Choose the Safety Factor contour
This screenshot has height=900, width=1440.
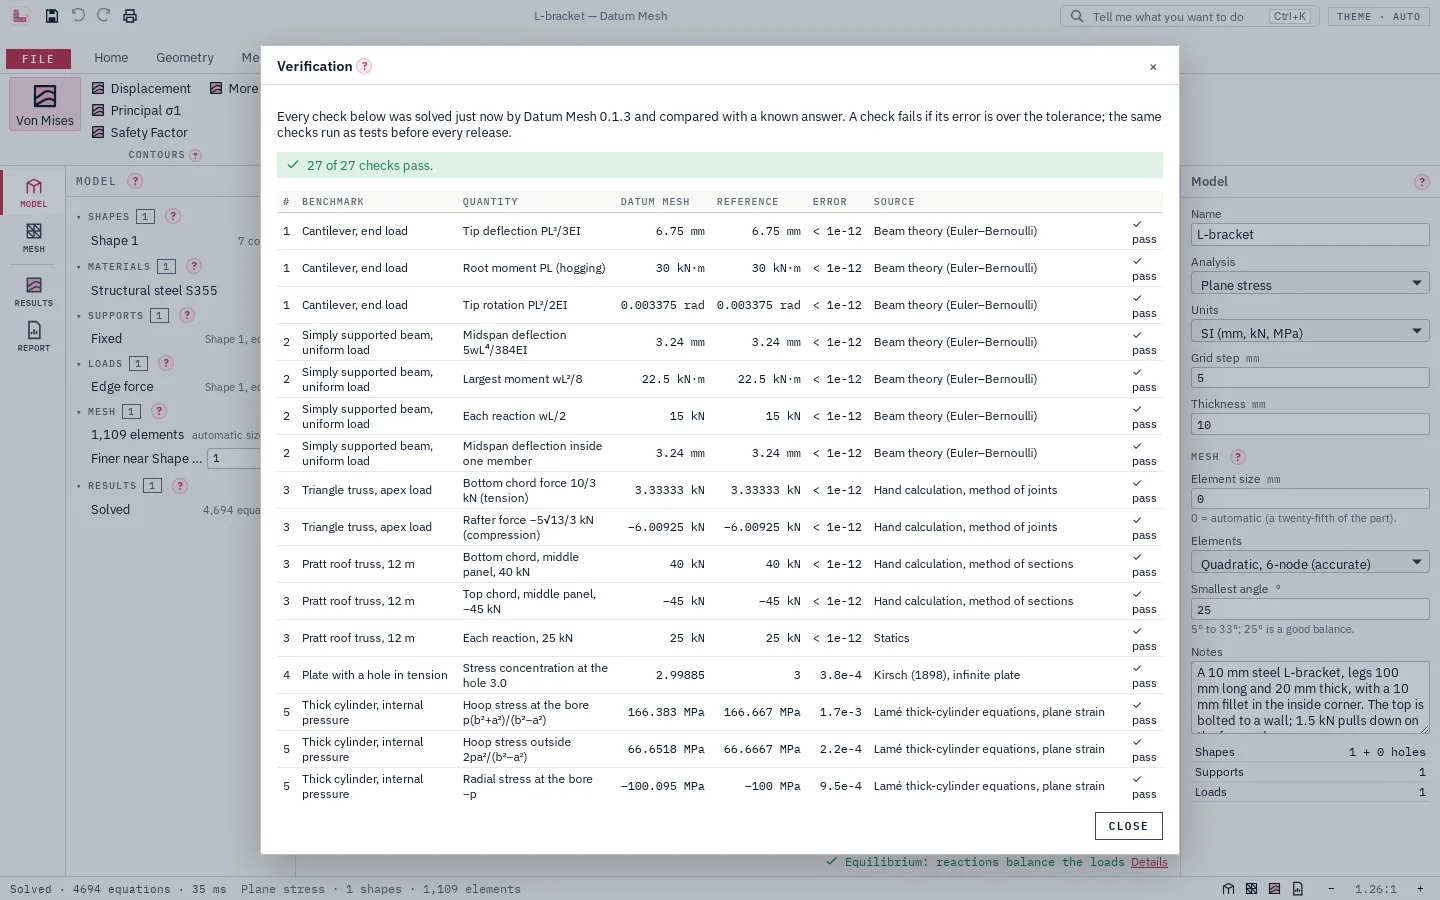(x=139, y=132)
